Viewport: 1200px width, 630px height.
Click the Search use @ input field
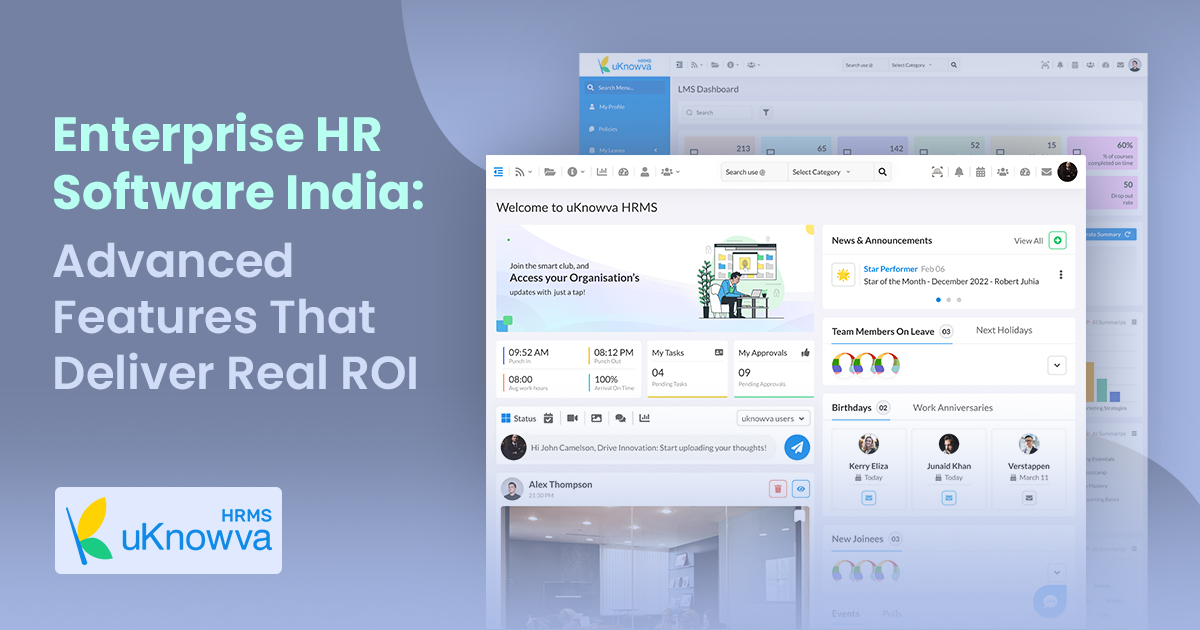pyautogui.click(x=754, y=172)
